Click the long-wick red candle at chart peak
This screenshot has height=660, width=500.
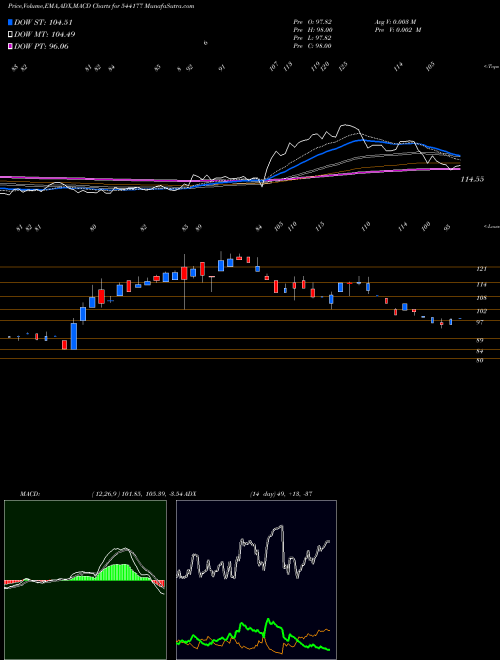click(184, 273)
